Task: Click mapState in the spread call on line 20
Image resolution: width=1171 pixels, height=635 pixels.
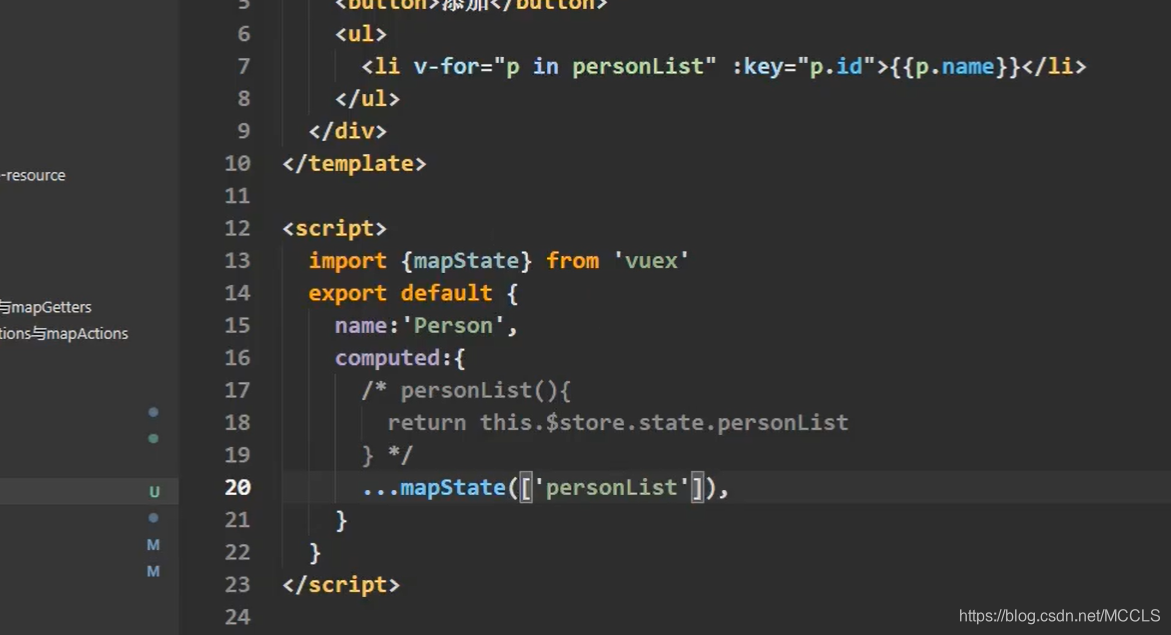Action: click(x=453, y=488)
